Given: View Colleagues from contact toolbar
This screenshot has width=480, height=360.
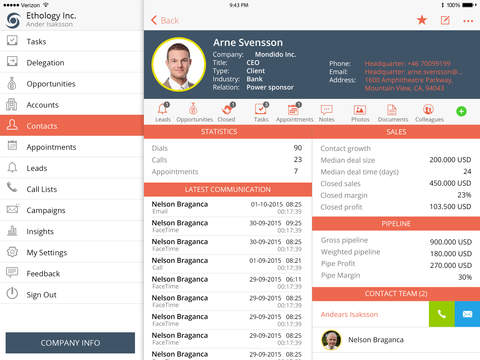Looking at the screenshot, I should click(429, 113).
